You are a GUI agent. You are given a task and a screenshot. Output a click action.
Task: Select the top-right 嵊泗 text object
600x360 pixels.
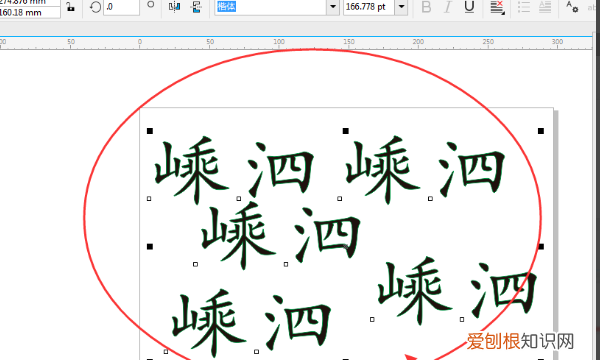coord(425,169)
